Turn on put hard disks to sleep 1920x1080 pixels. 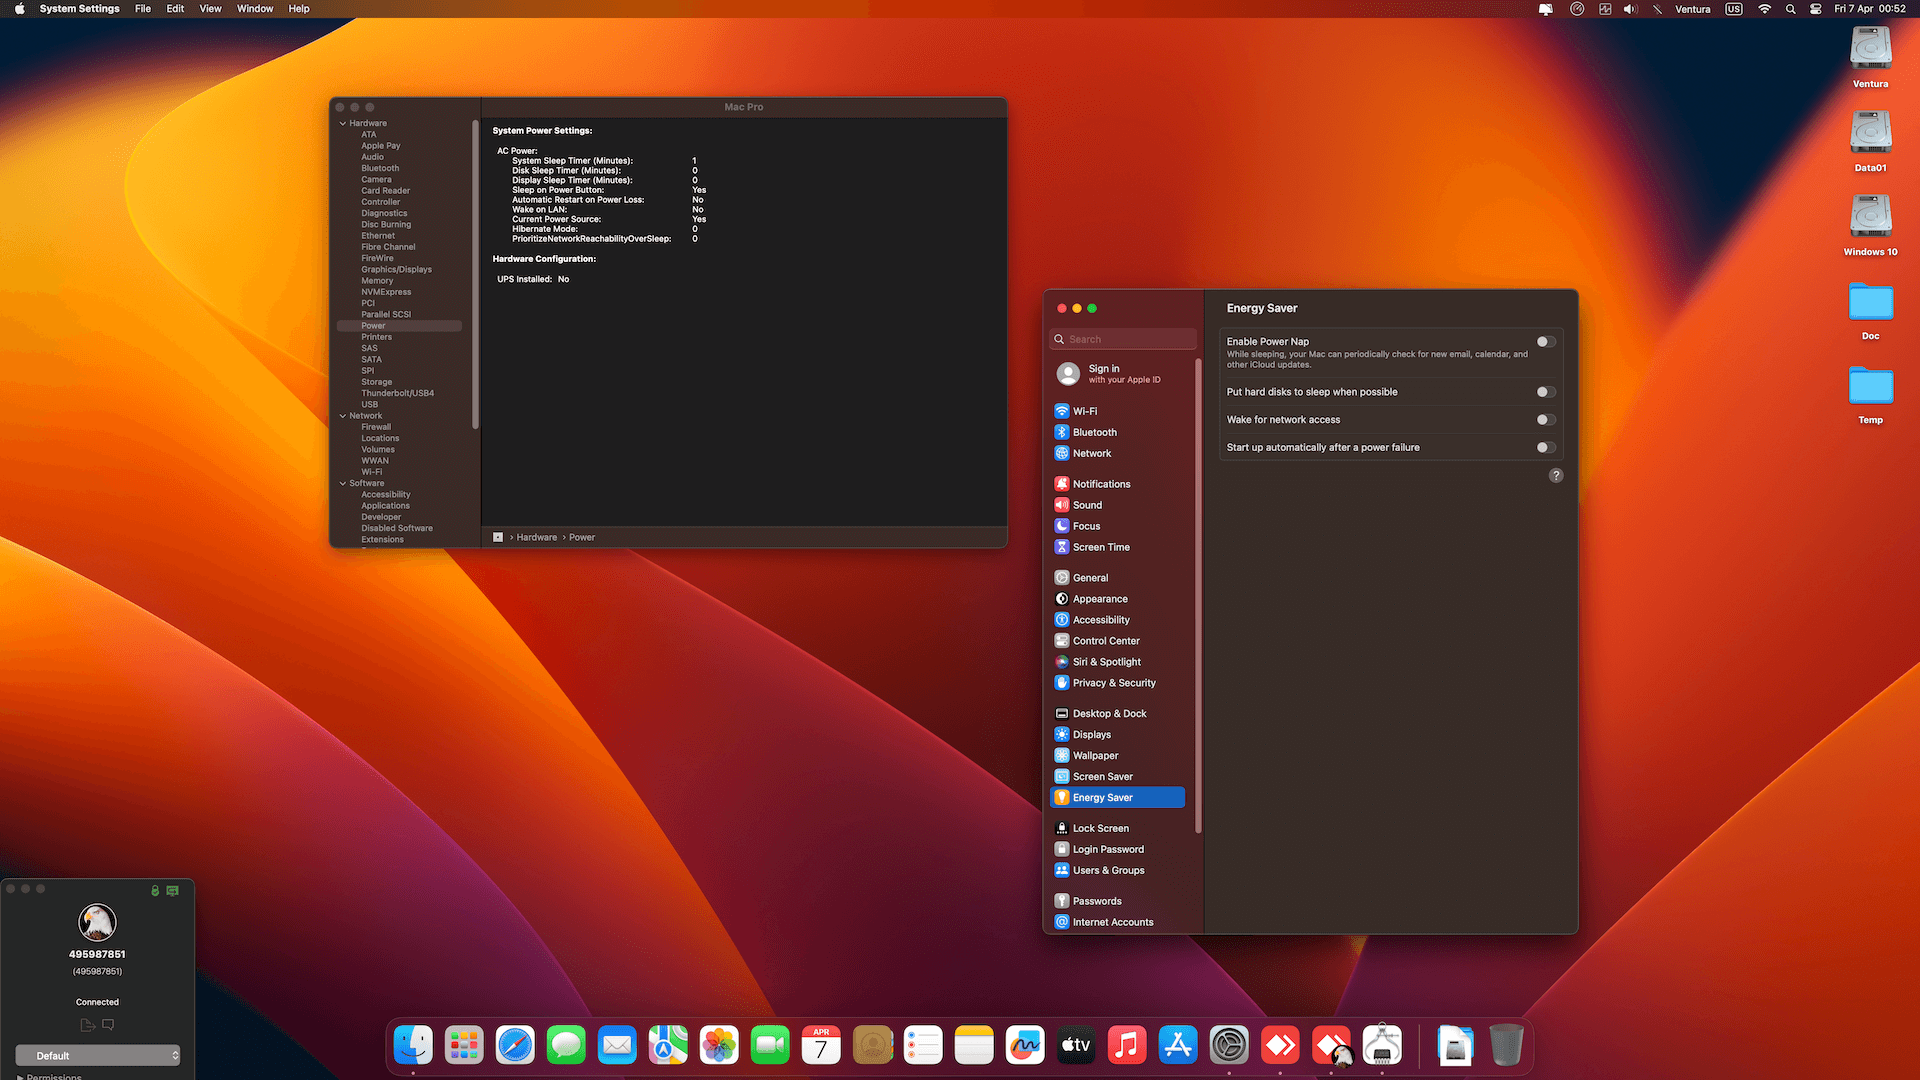[x=1545, y=392]
